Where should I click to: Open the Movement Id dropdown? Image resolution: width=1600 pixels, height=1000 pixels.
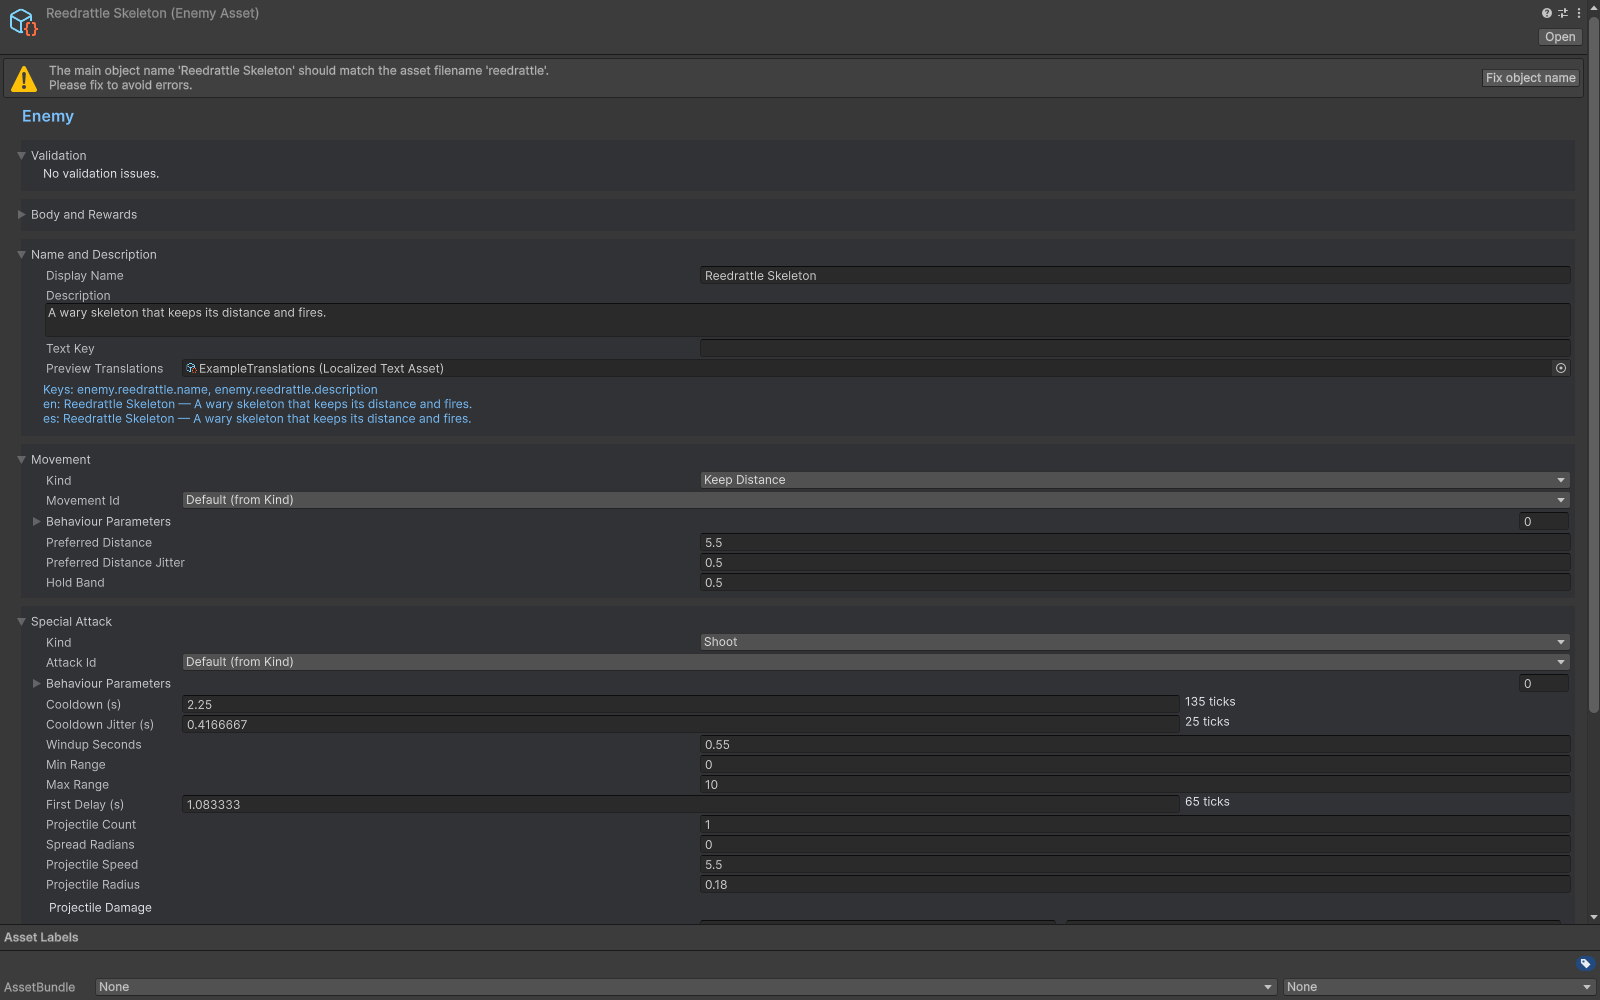(876, 500)
